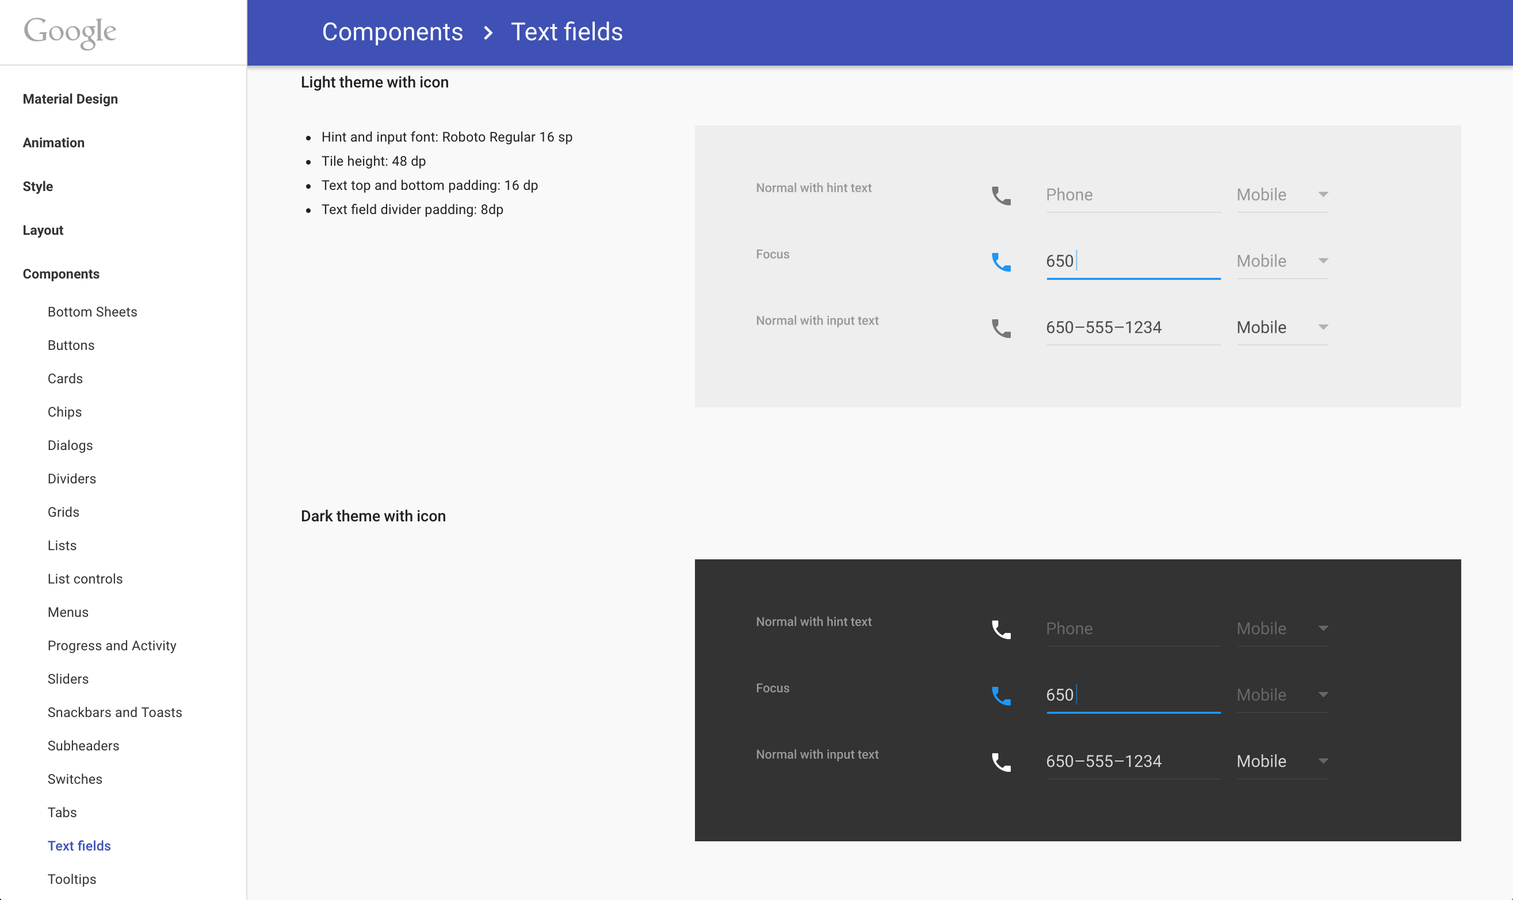
Task: Click the 'Dark theme with icon' heading
Action: (x=373, y=516)
